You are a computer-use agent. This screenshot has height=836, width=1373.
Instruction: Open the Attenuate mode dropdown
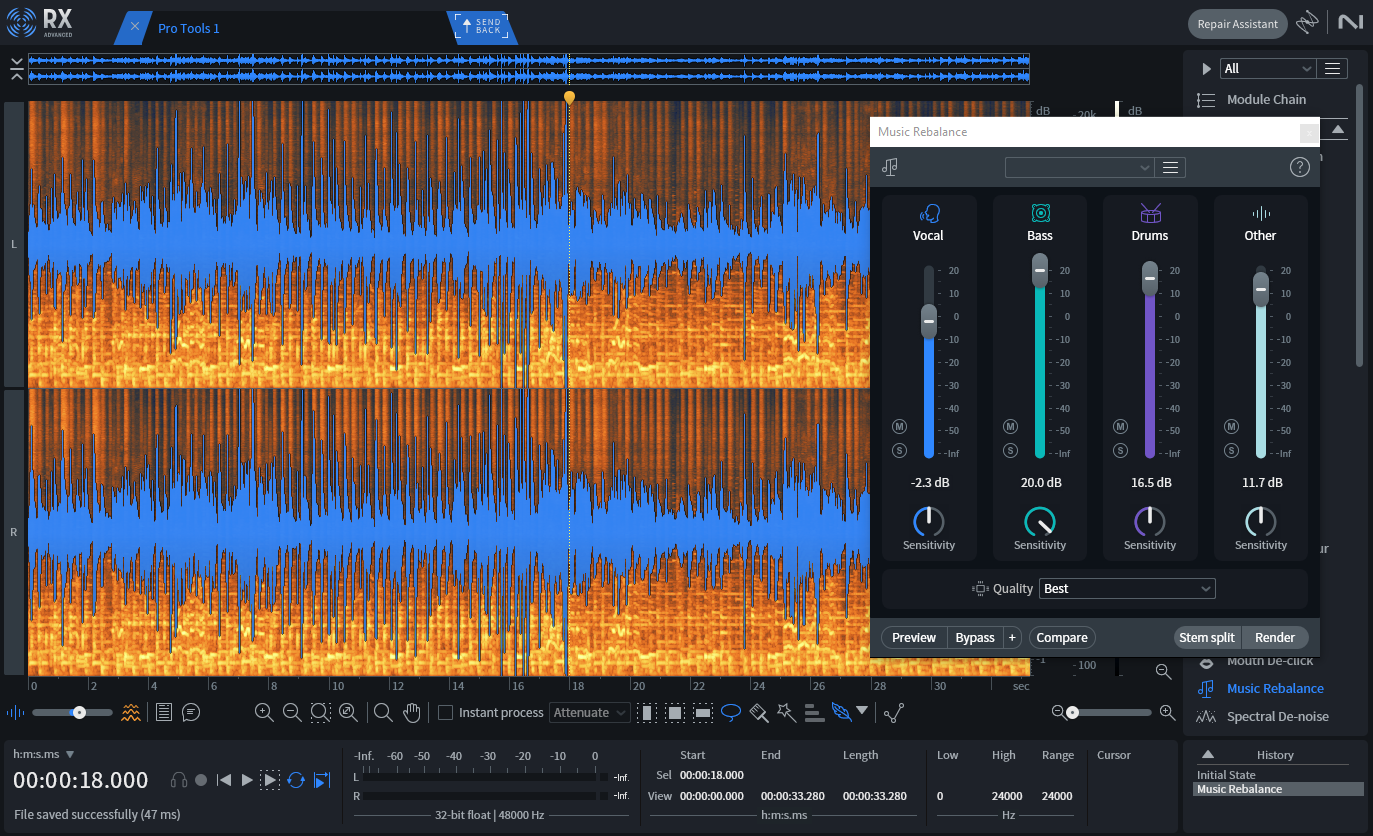(589, 713)
